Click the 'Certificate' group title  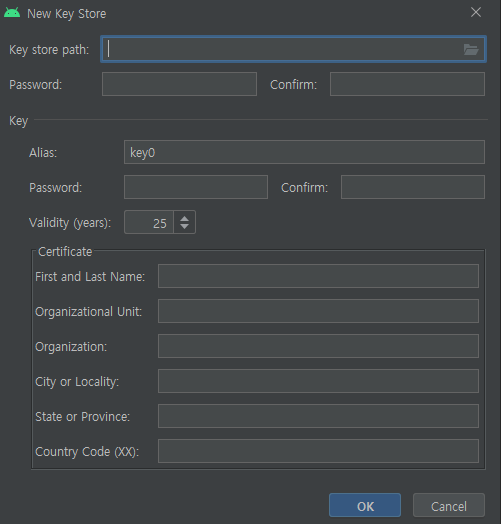(x=65, y=252)
